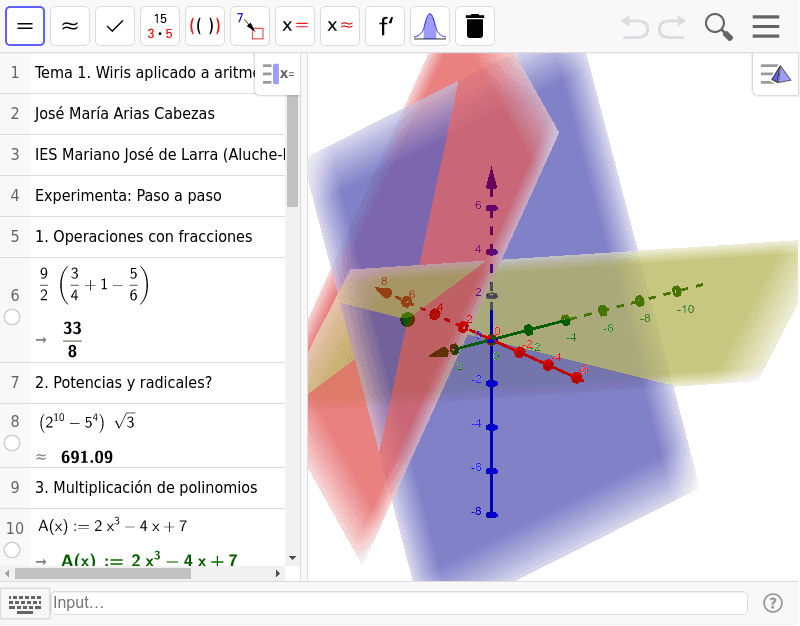This screenshot has height=626, width=800.
Task: Select the Evaluate tool
Action: coord(26,26)
